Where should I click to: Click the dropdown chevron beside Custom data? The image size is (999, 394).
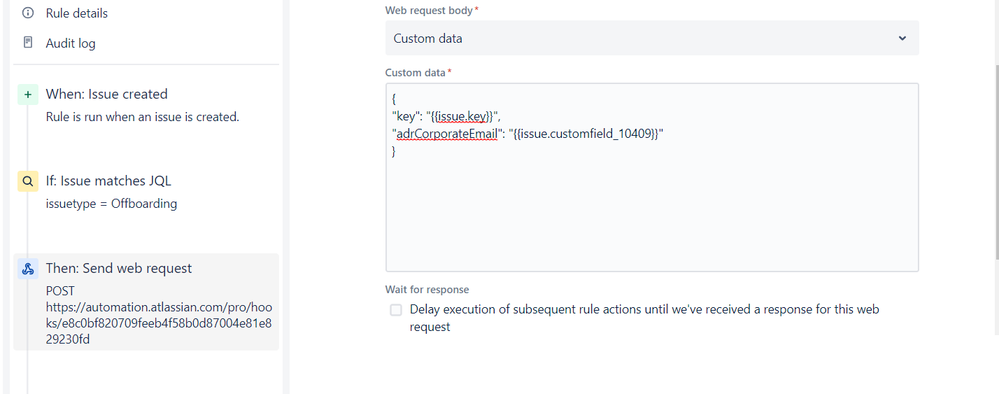pyautogui.click(x=902, y=38)
